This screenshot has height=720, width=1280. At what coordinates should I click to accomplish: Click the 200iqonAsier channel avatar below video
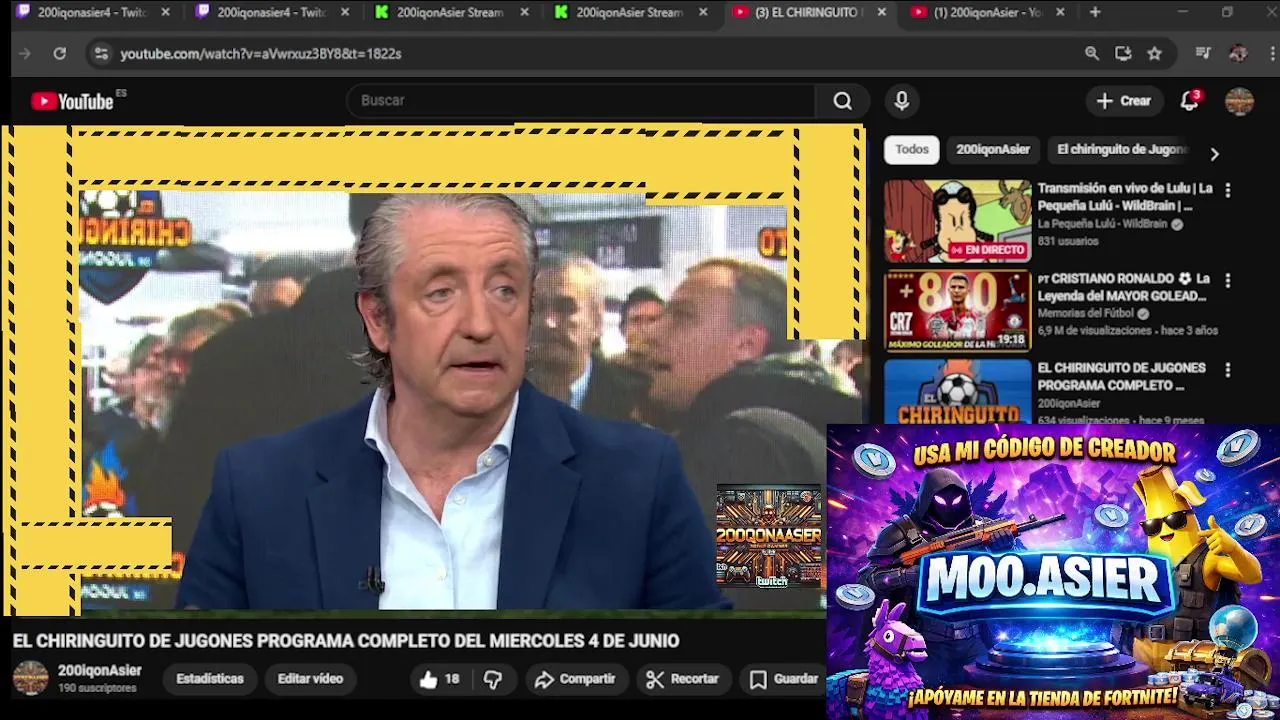[30, 678]
